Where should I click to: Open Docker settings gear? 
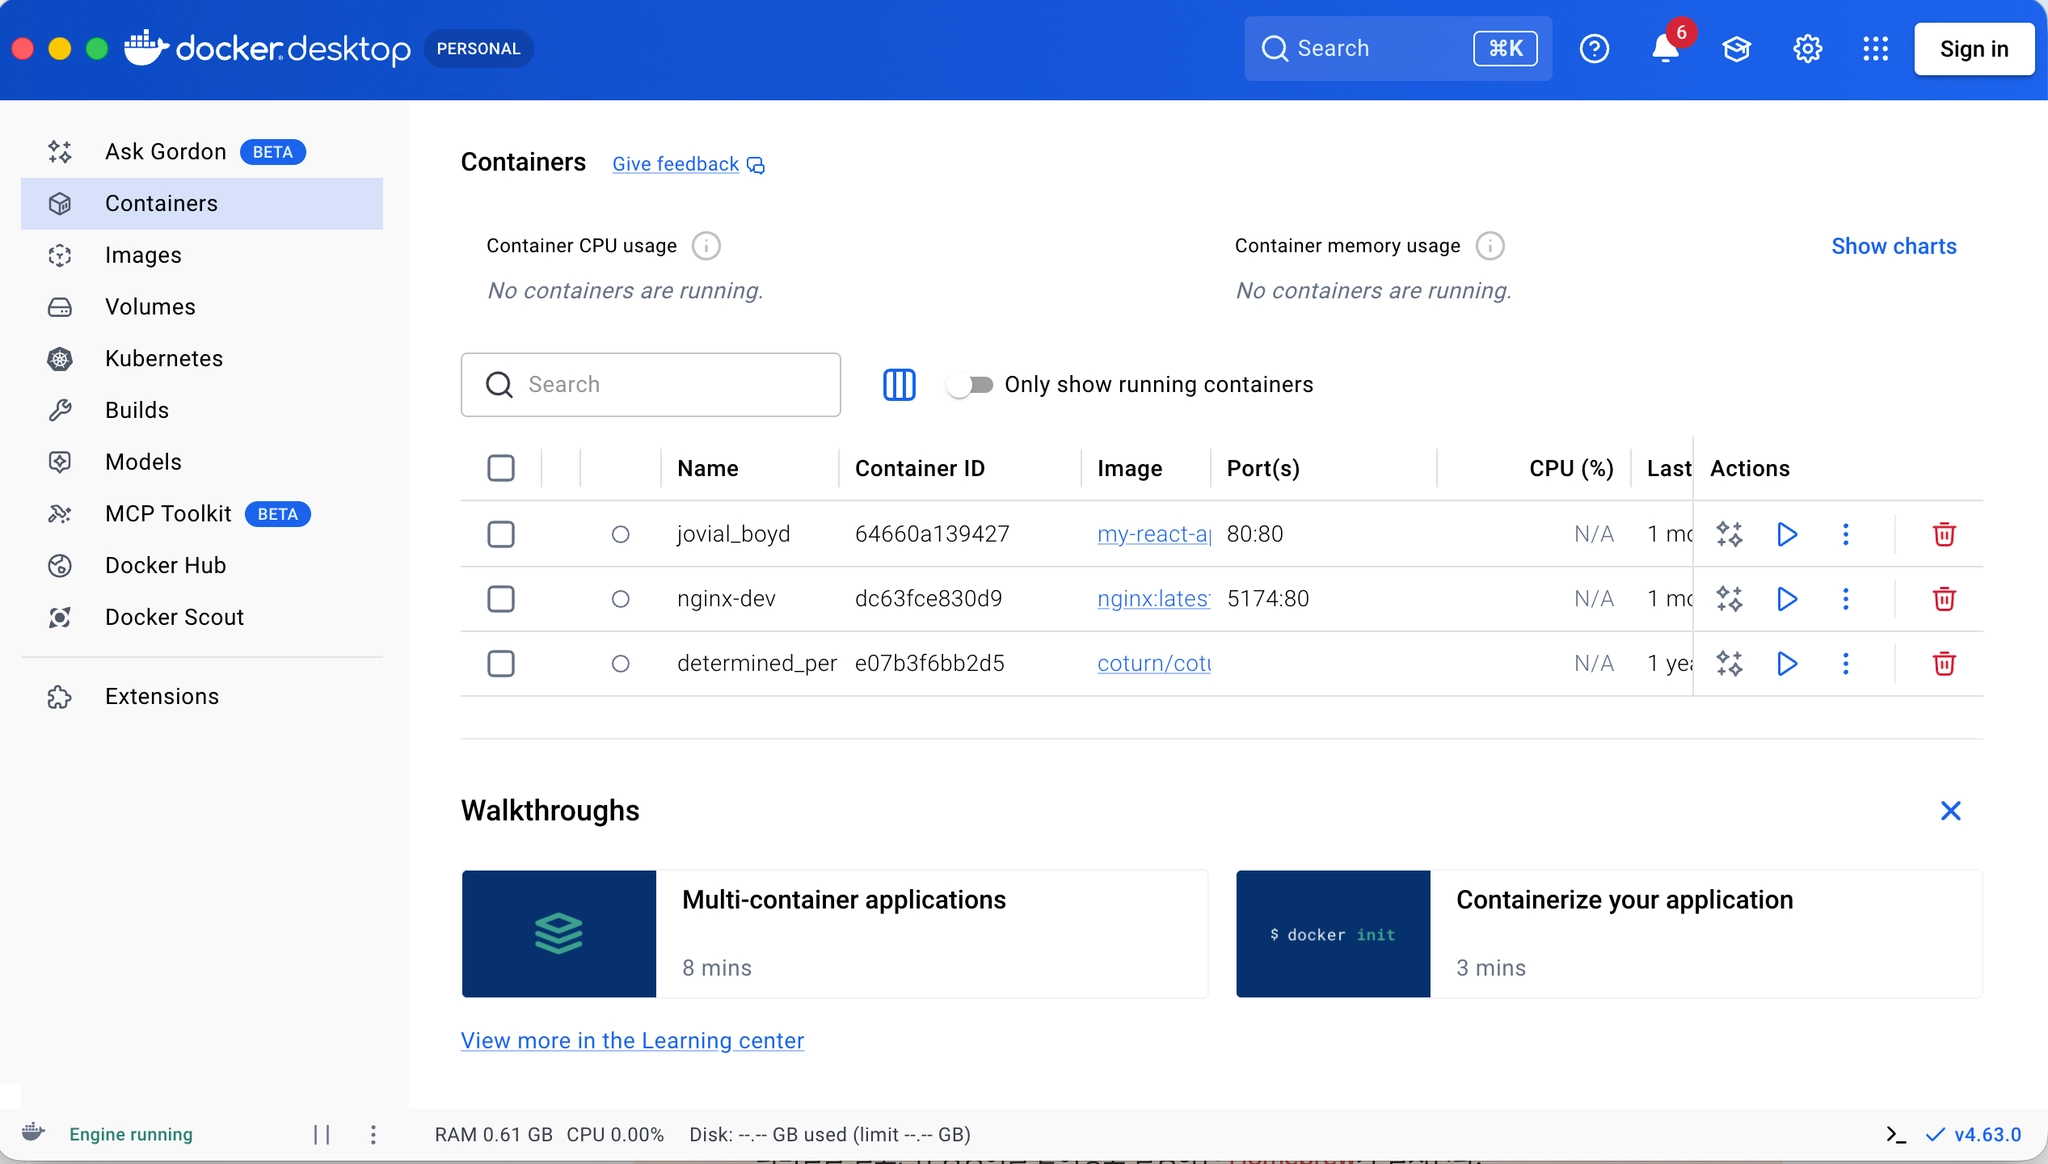(1807, 48)
